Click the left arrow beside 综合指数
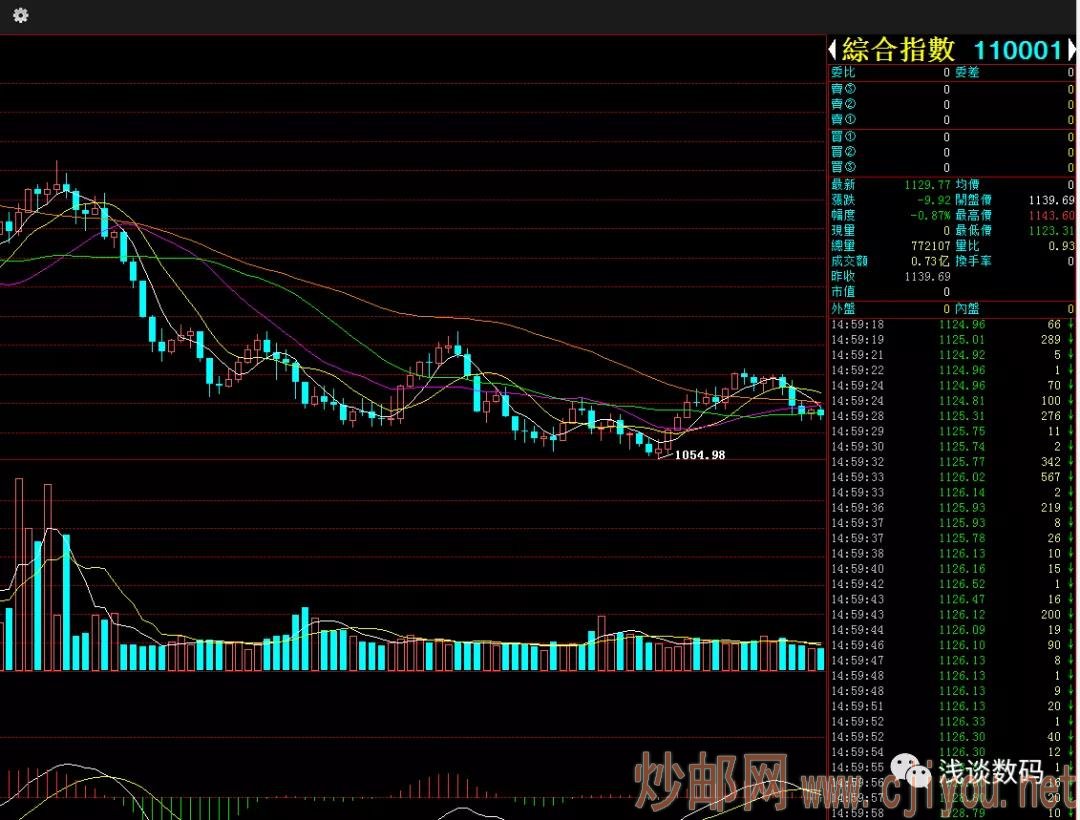The height and width of the screenshot is (820, 1080). click(833, 49)
